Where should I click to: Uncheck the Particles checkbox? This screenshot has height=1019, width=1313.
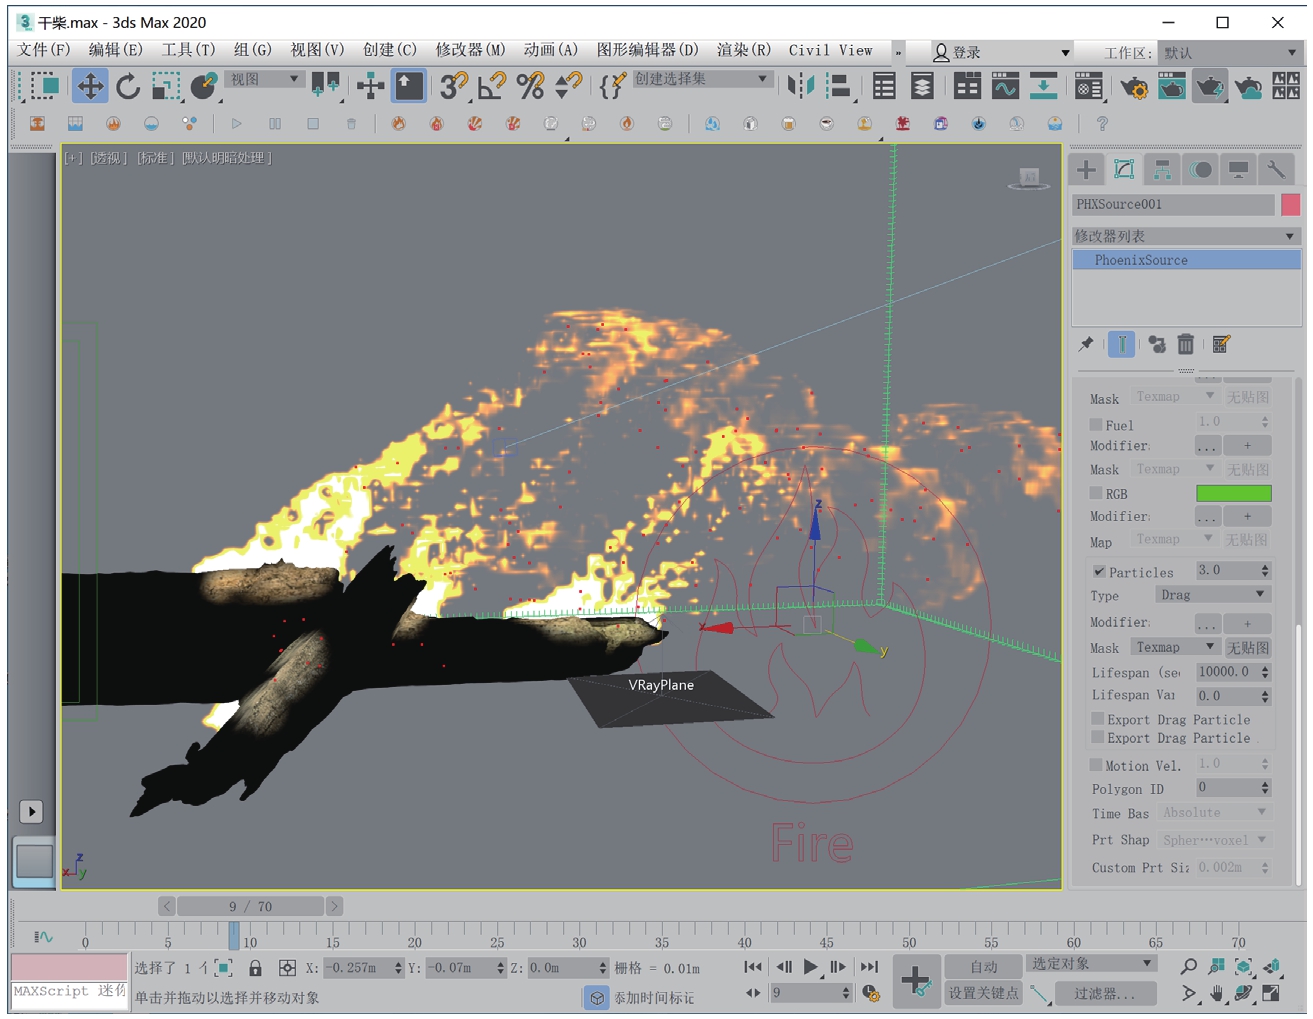pyautogui.click(x=1099, y=572)
